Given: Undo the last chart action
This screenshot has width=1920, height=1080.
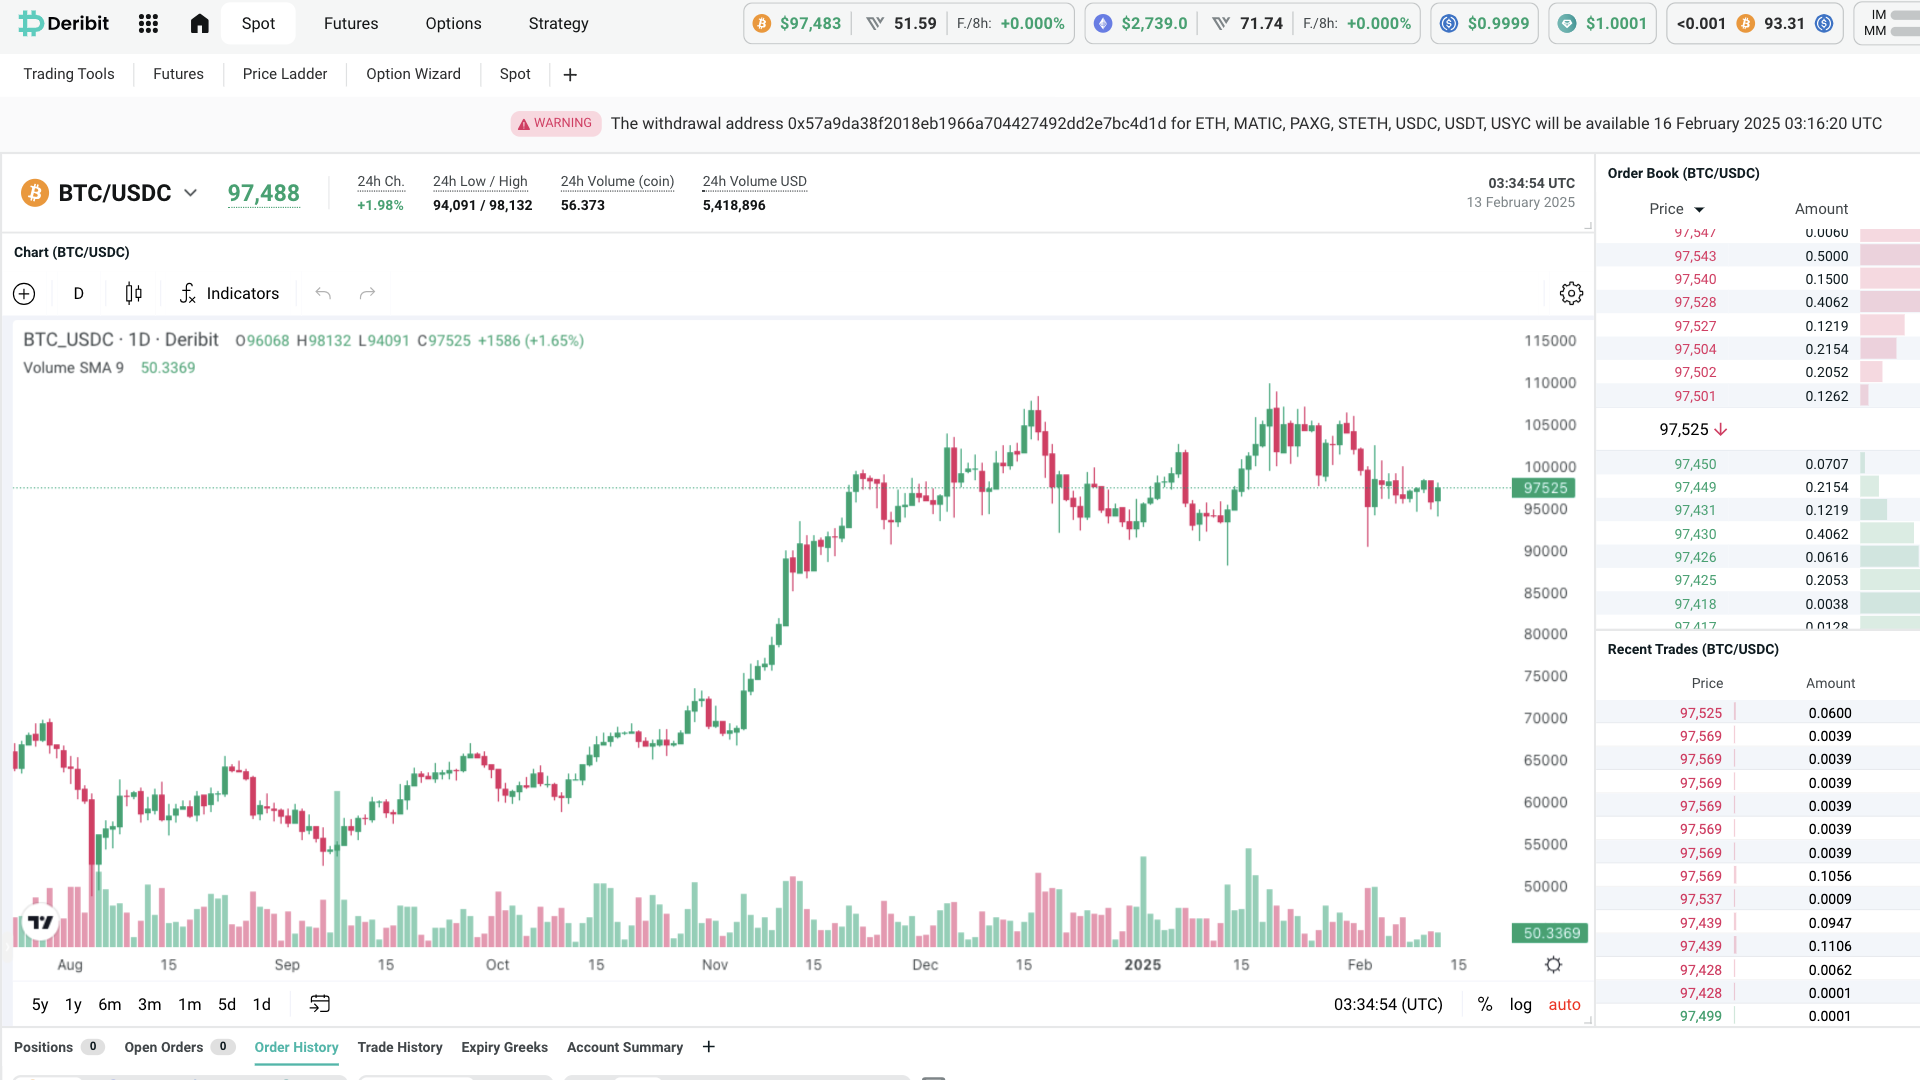Looking at the screenshot, I should pos(322,293).
